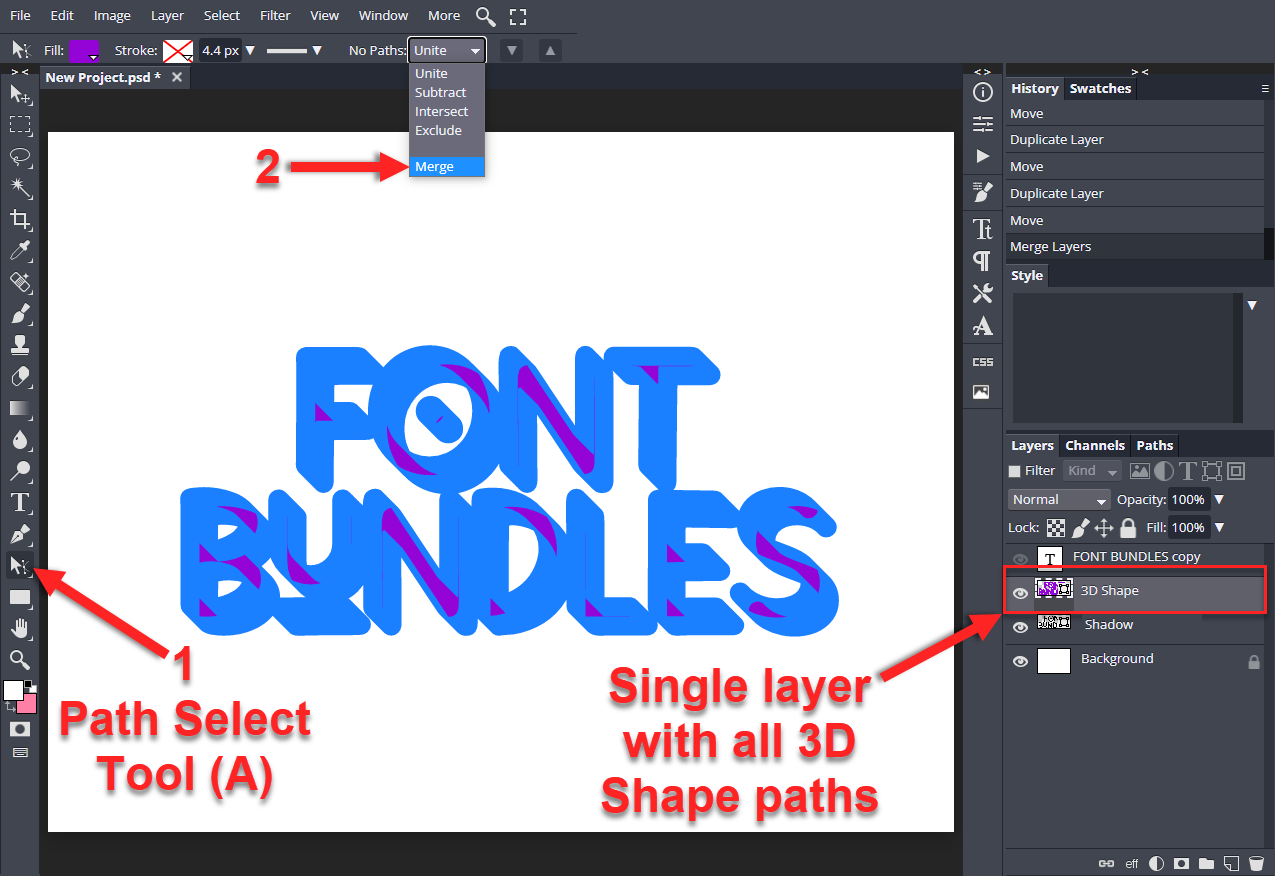The height and width of the screenshot is (876, 1275).
Task: Open the Properties sliders panel icon
Action: pos(983,124)
